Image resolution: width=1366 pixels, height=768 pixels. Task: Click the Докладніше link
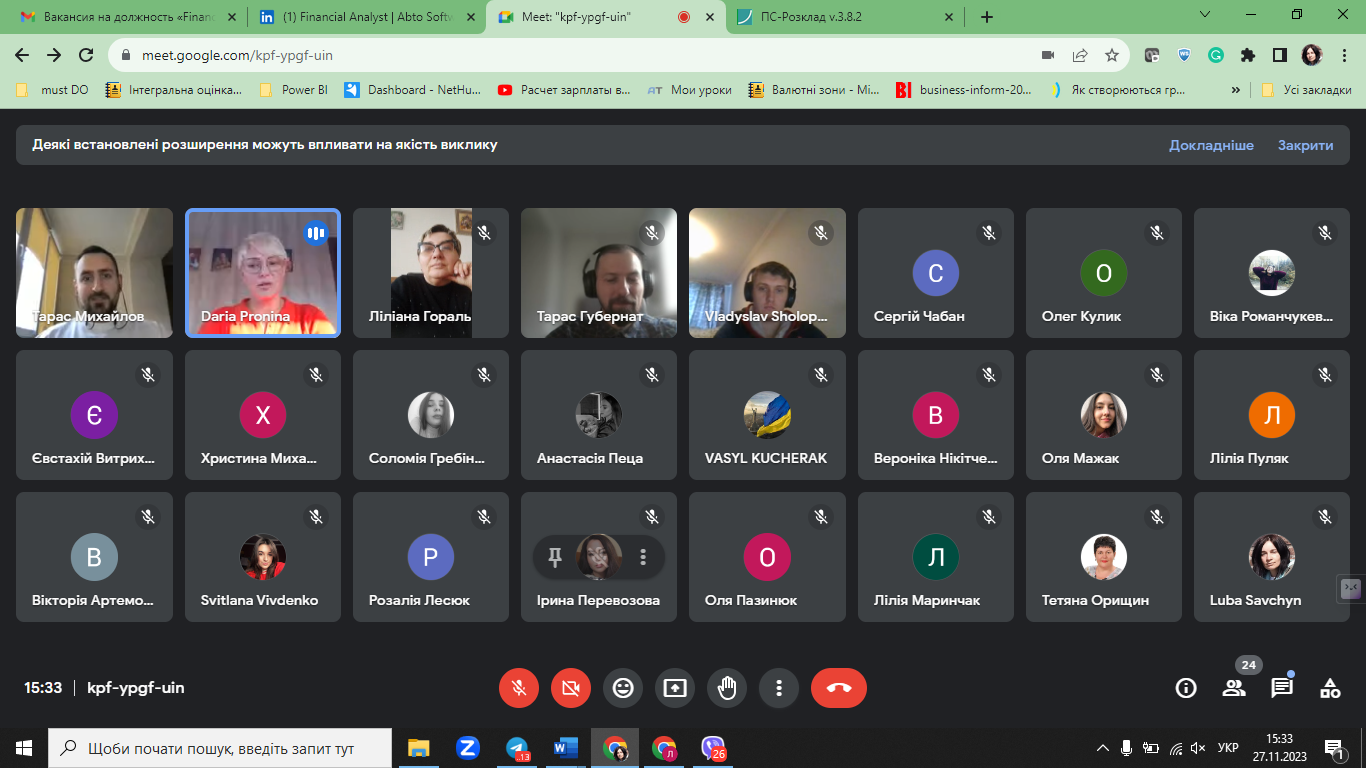[x=1211, y=145]
